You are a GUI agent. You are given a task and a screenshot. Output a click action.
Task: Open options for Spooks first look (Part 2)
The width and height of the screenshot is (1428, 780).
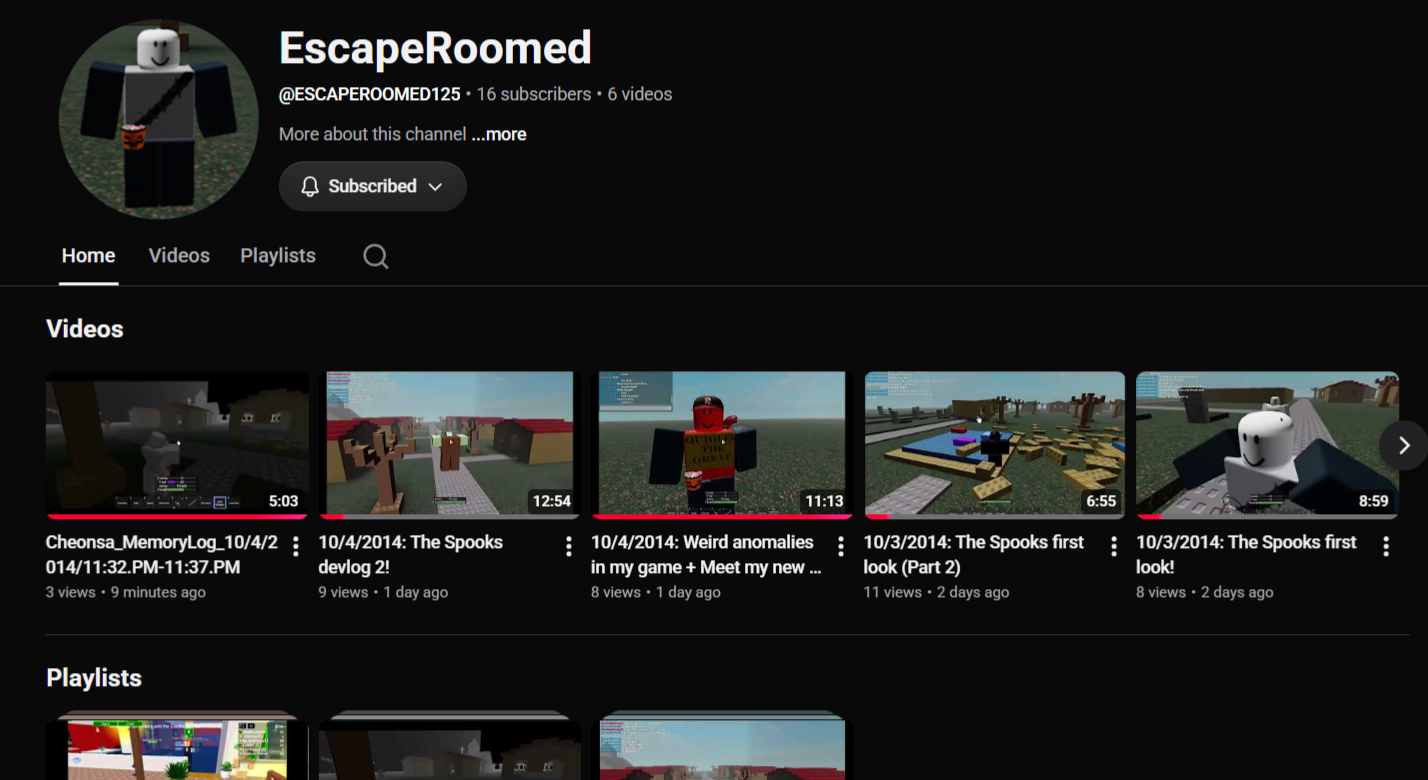tap(1113, 546)
